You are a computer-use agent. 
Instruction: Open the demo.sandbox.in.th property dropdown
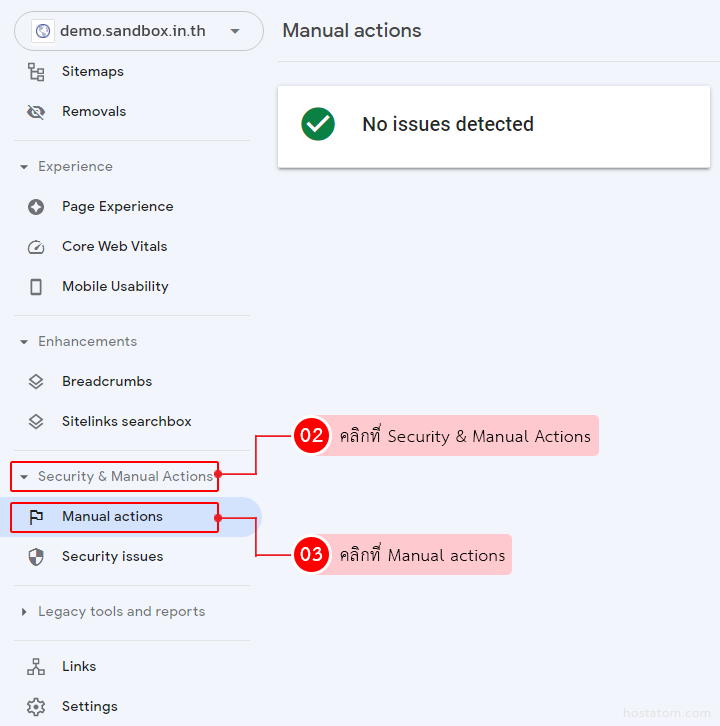tap(138, 31)
